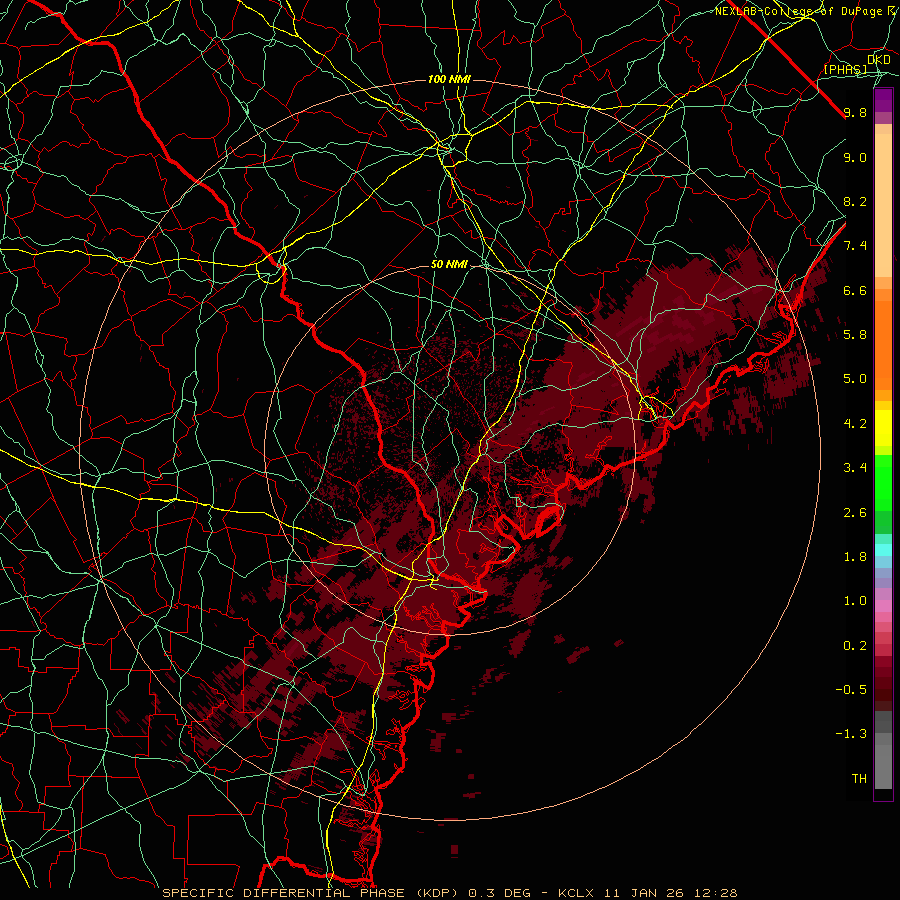This screenshot has width=900, height=900.
Task: Click the 1.0 value on the color scale
Action: coord(855,601)
